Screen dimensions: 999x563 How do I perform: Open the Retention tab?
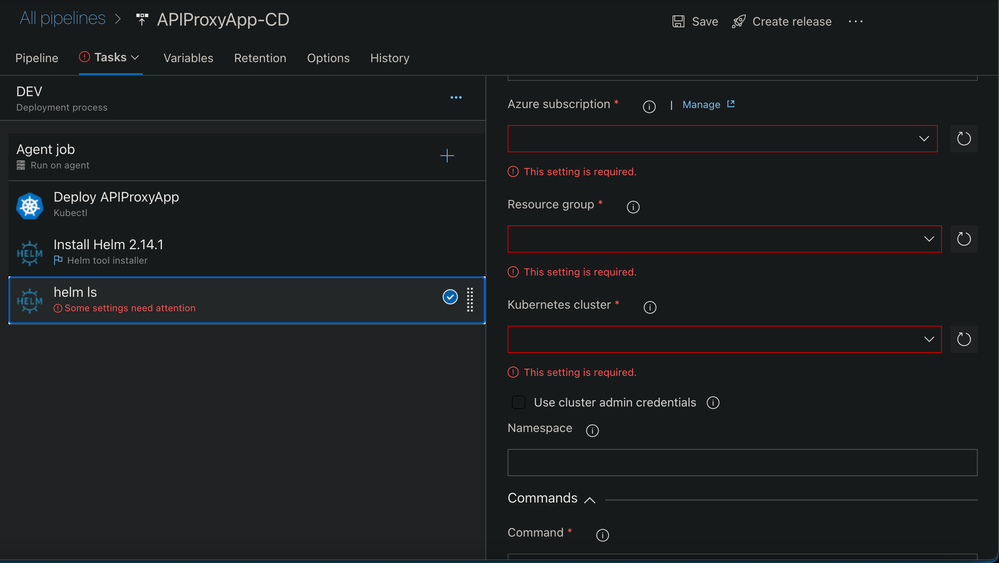coord(260,58)
